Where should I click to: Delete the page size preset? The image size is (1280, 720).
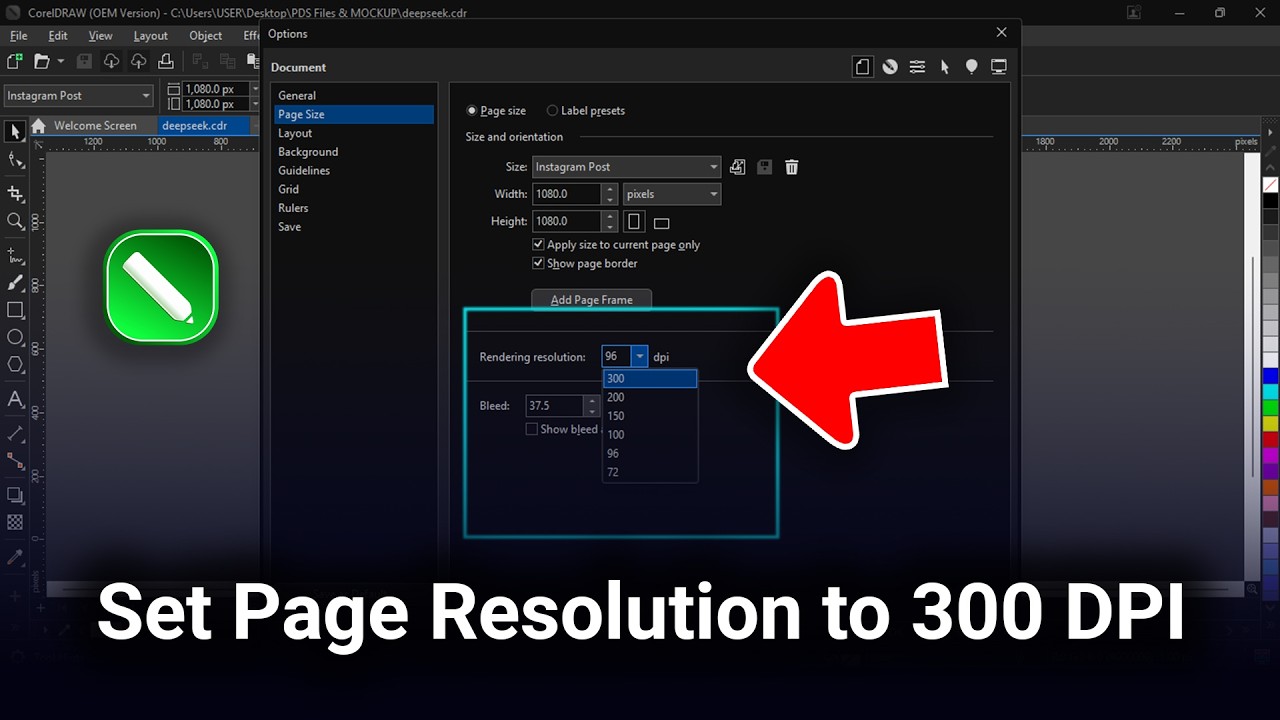pos(792,167)
